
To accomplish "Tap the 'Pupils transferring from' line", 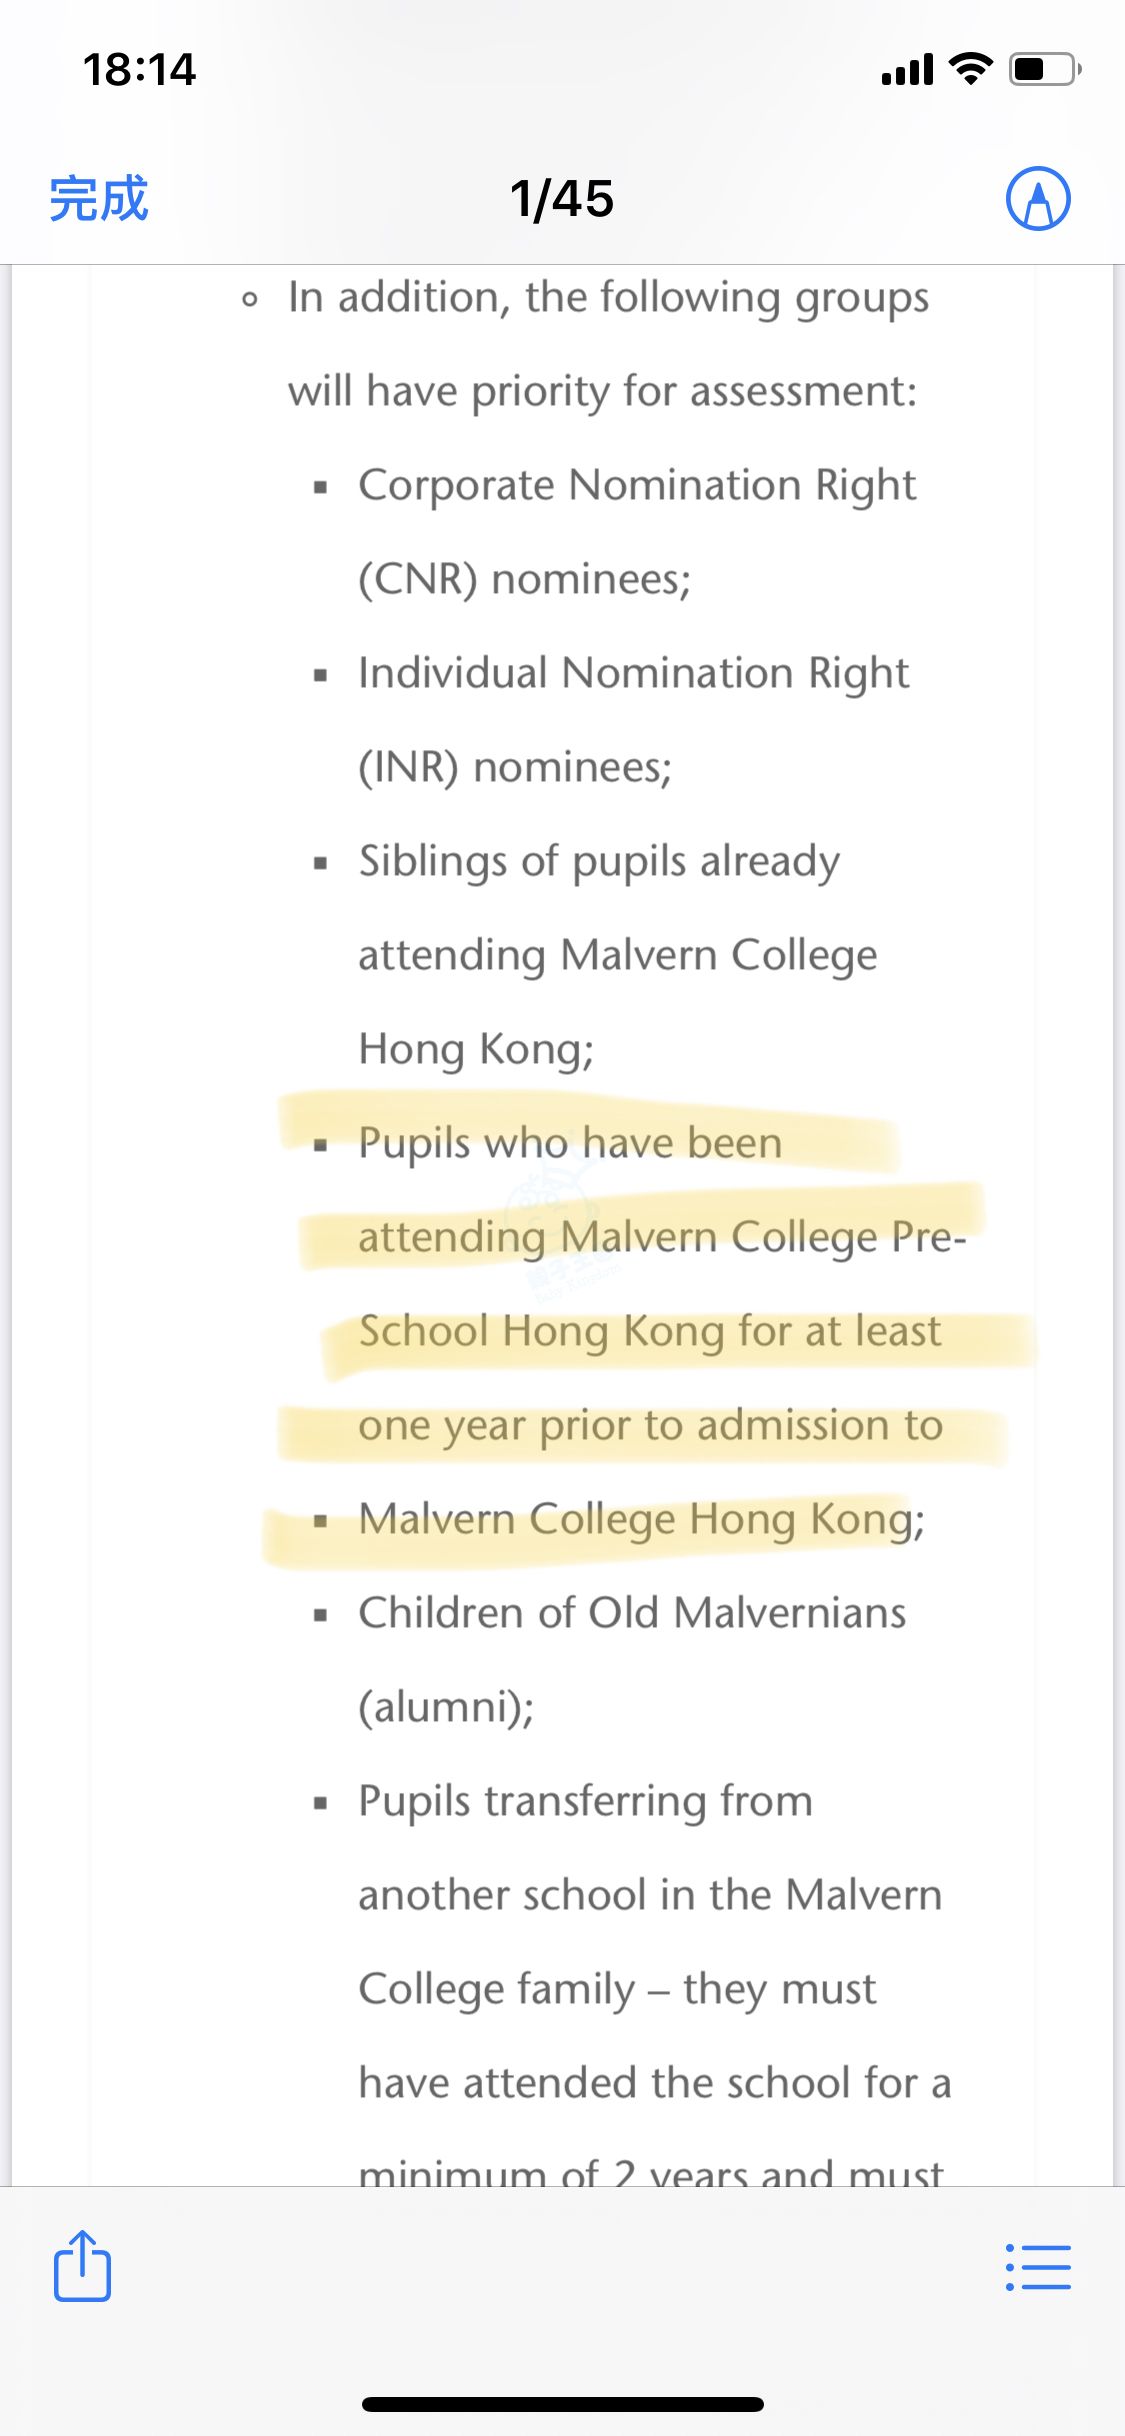I will 585,1802.
